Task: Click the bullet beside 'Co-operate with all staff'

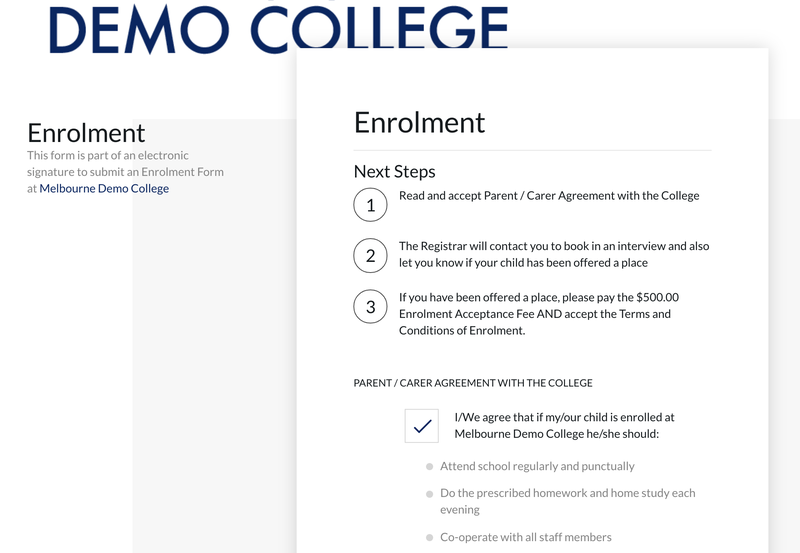Action: [x=430, y=538]
